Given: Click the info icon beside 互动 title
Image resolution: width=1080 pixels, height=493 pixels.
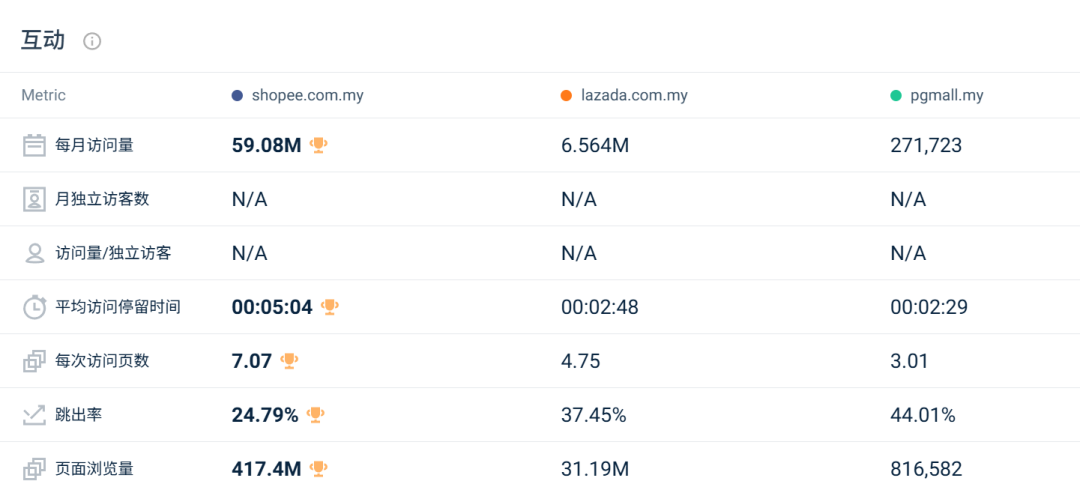Looking at the screenshot, I should point(92,41).
